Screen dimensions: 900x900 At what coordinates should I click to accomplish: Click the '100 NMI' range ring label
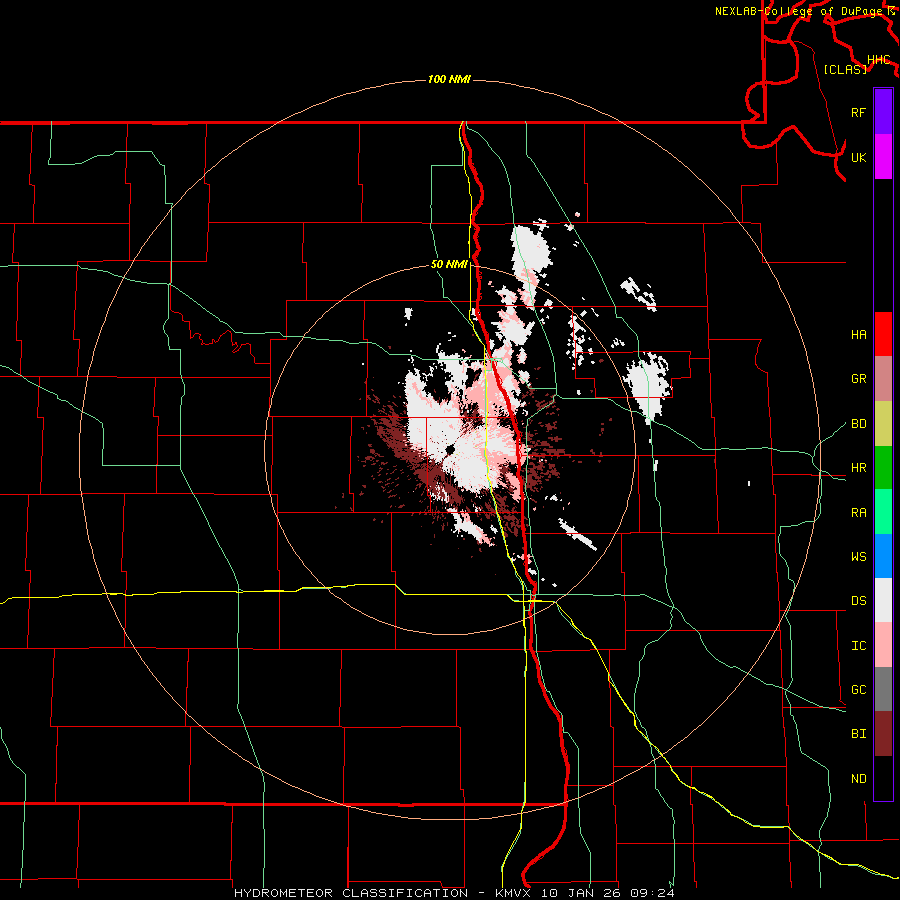[x=449, y=79]
